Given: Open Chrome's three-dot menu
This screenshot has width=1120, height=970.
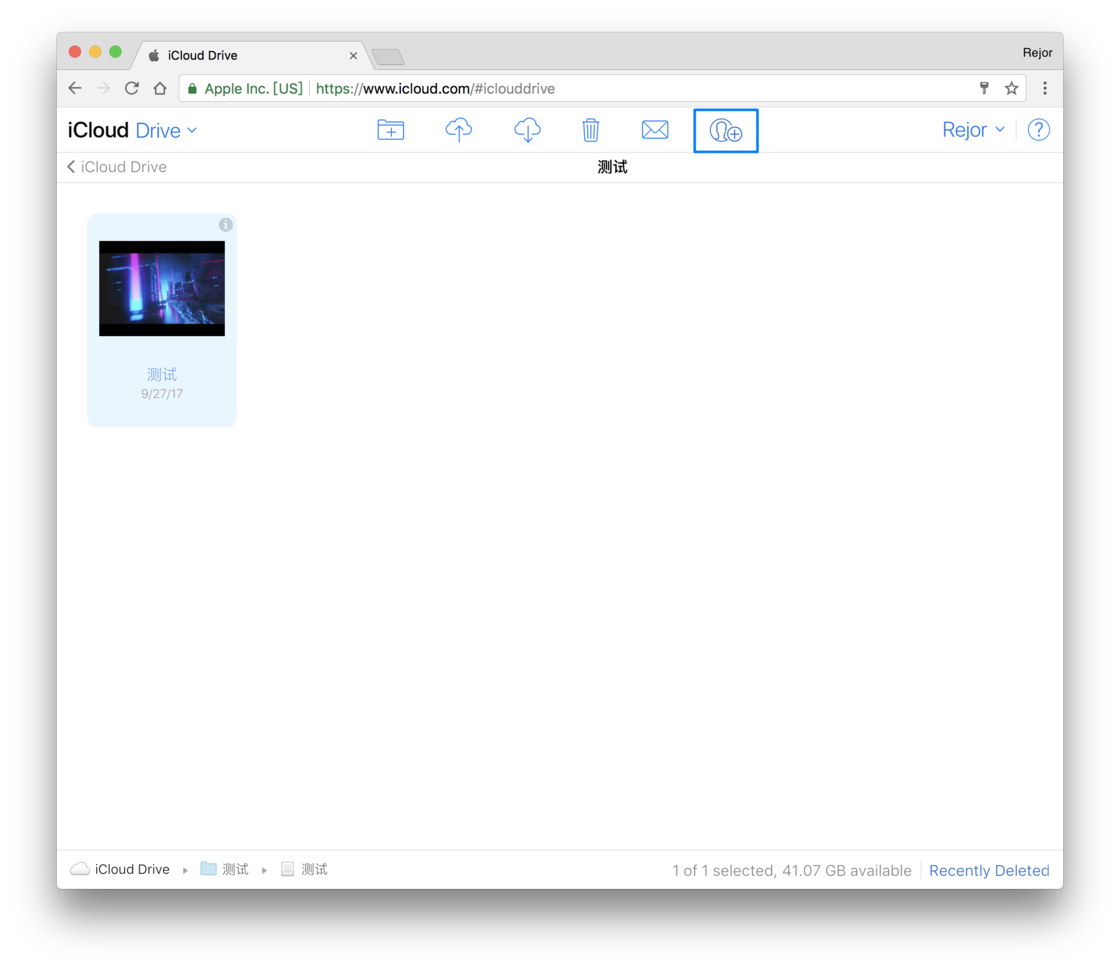Looking at the screenshot, I should (1044, 88).
